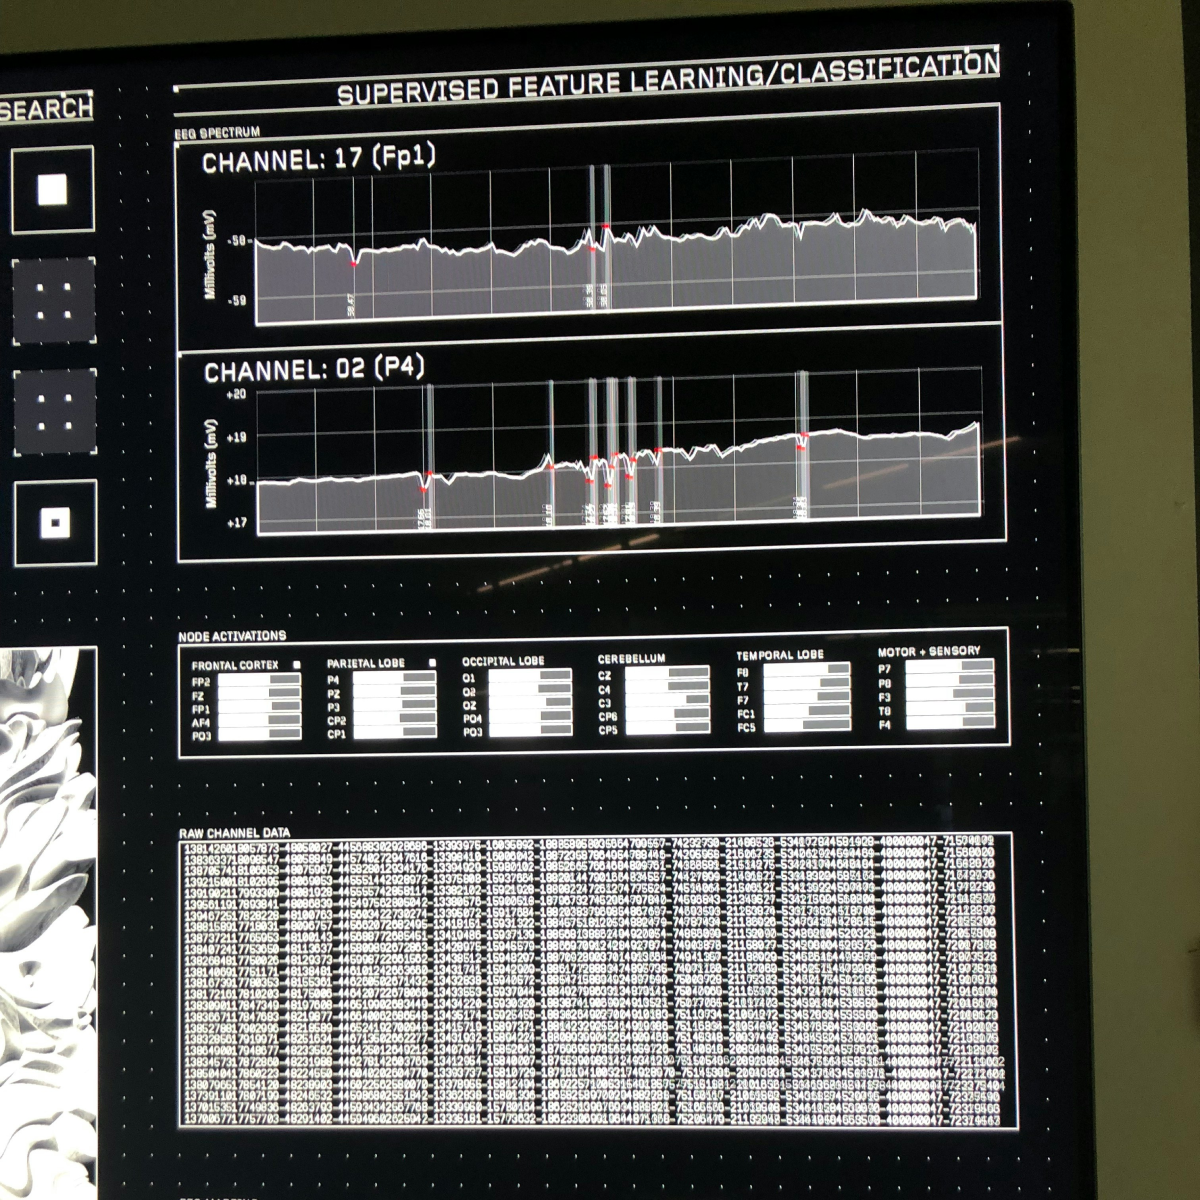This screenshot has height=1200, width=1200.
Task: Select the Cerebellum node group header
Action: click(632, 658)
